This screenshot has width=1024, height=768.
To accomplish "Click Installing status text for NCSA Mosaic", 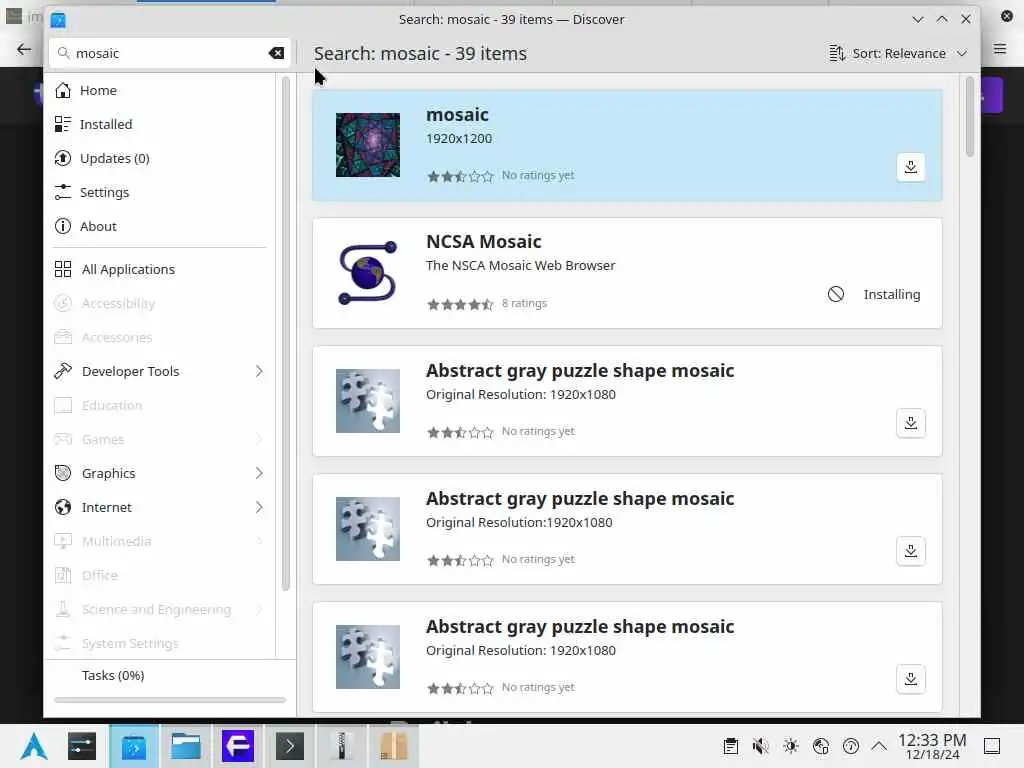I will [891, 295].
